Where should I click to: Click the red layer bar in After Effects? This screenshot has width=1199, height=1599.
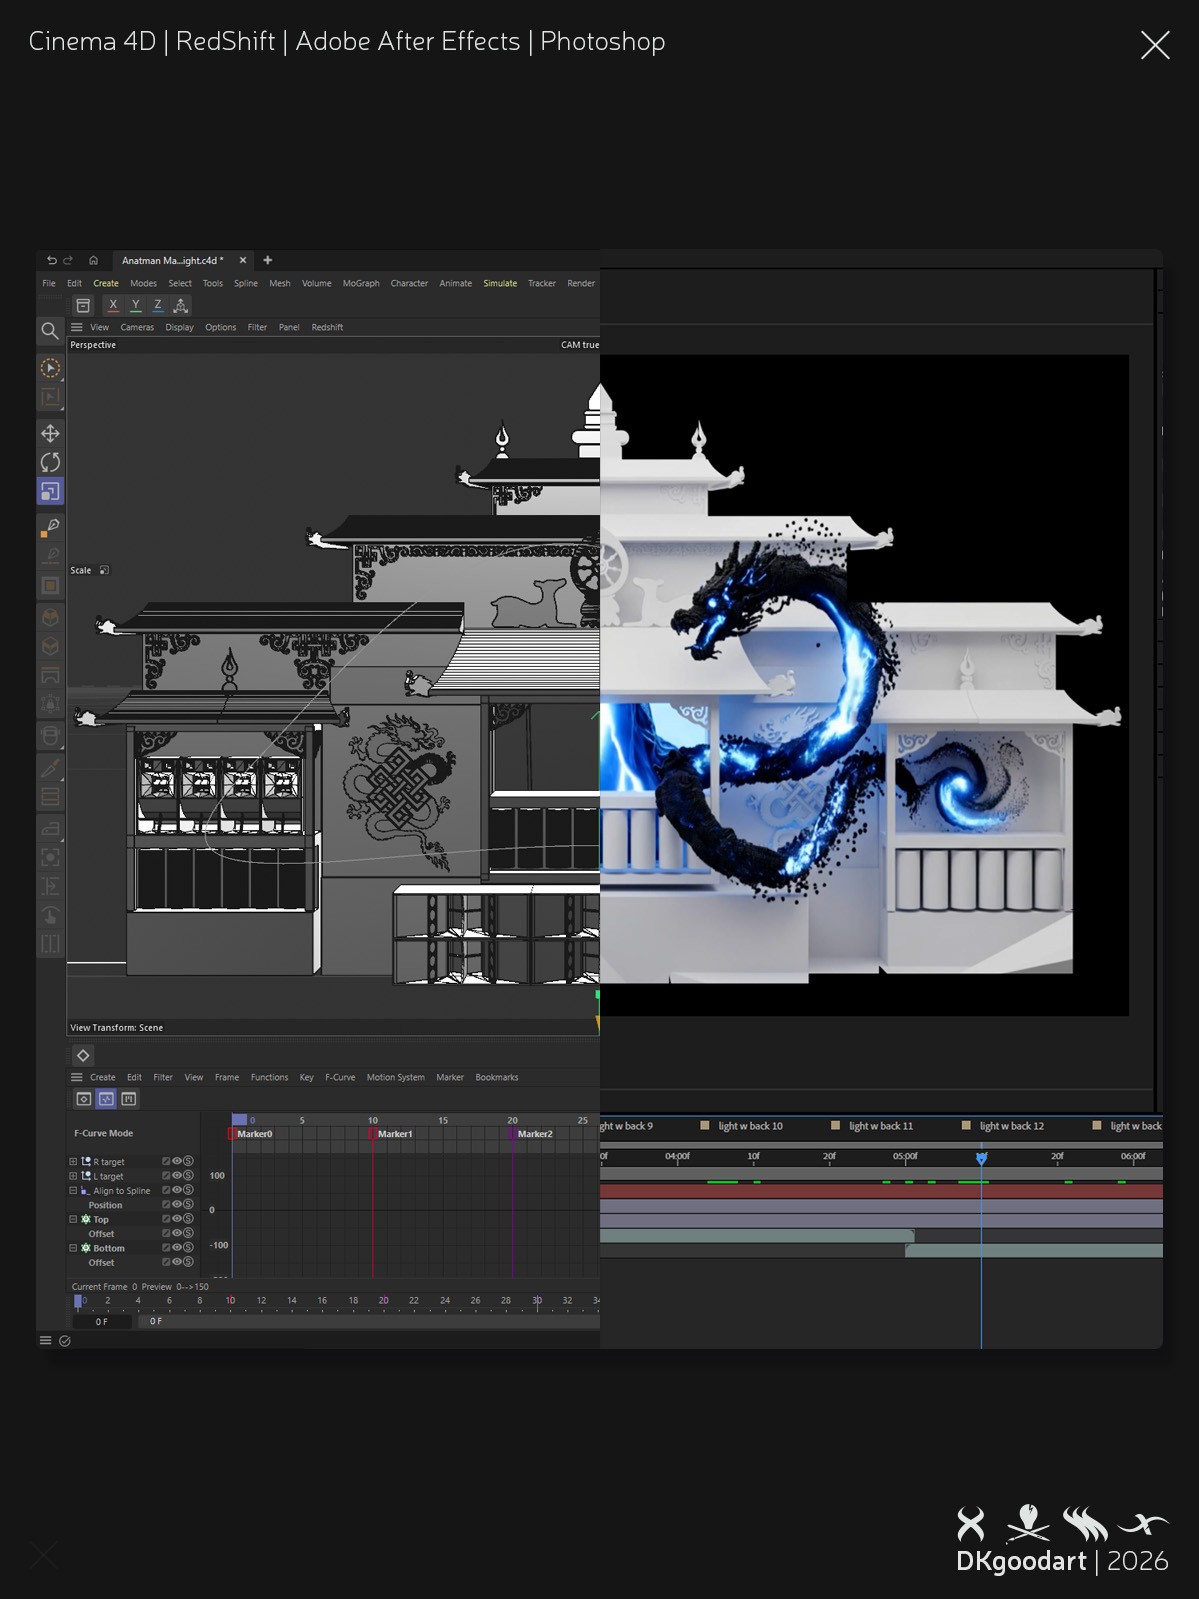pos(881,1192)
